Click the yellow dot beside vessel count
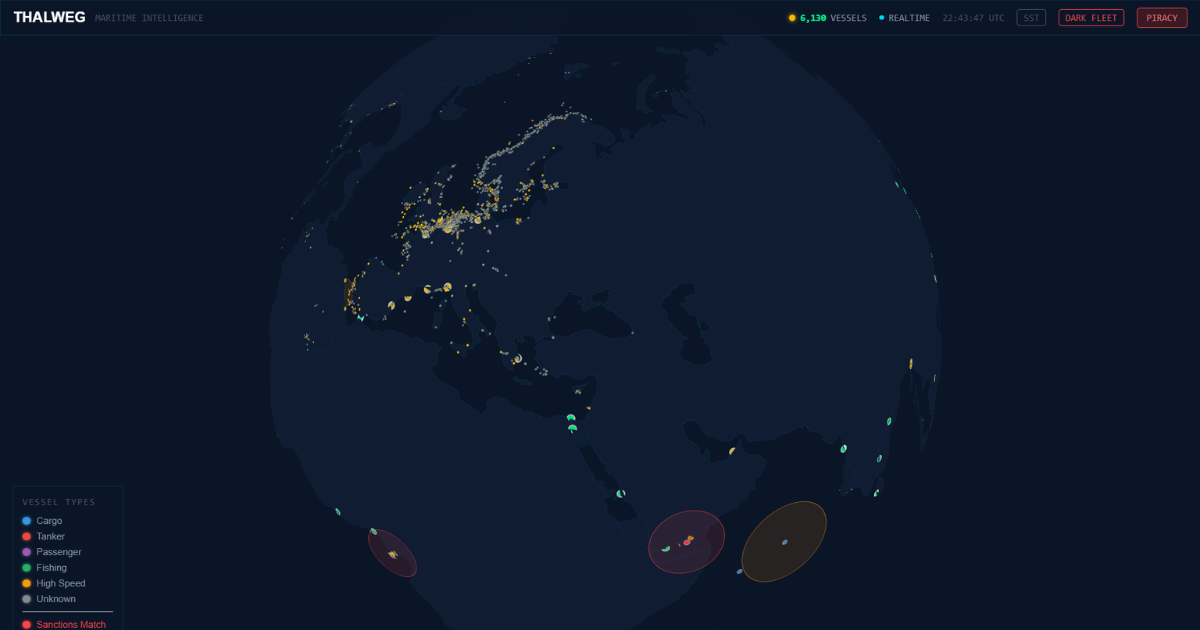This screenshot has width=1200, height=630. click(x=792, y=18)
